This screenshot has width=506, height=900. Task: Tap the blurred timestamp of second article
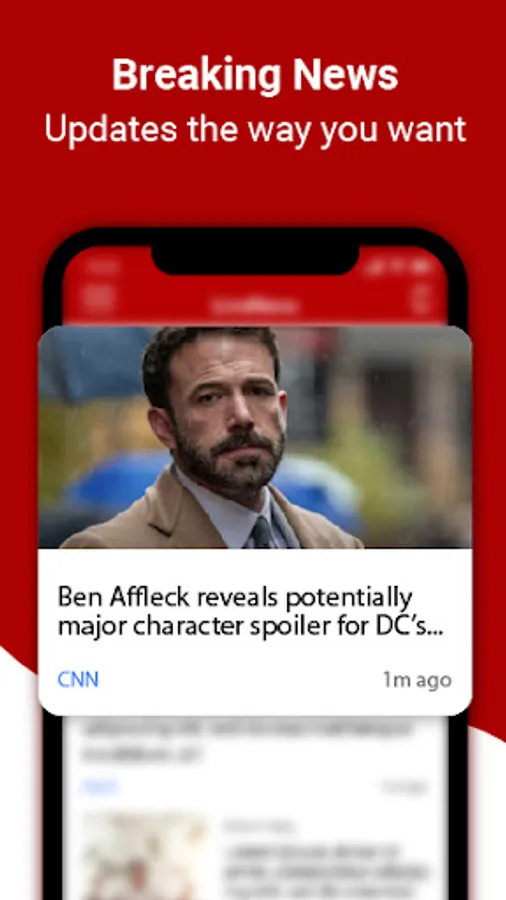point(404,787)
